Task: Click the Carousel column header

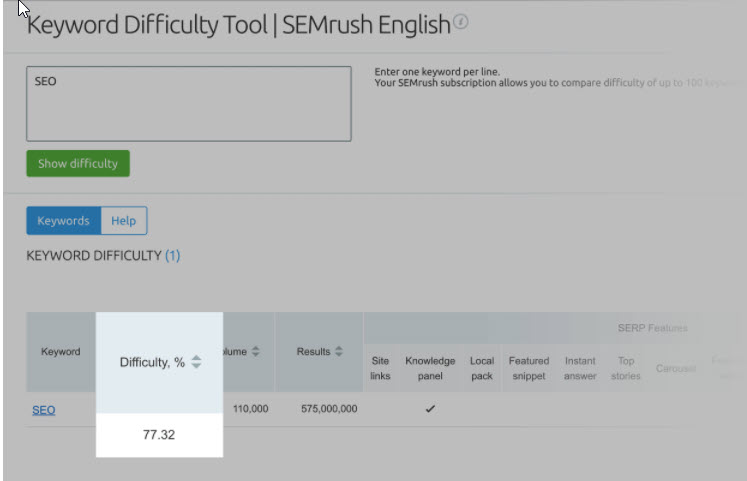Action: [676, 368]
